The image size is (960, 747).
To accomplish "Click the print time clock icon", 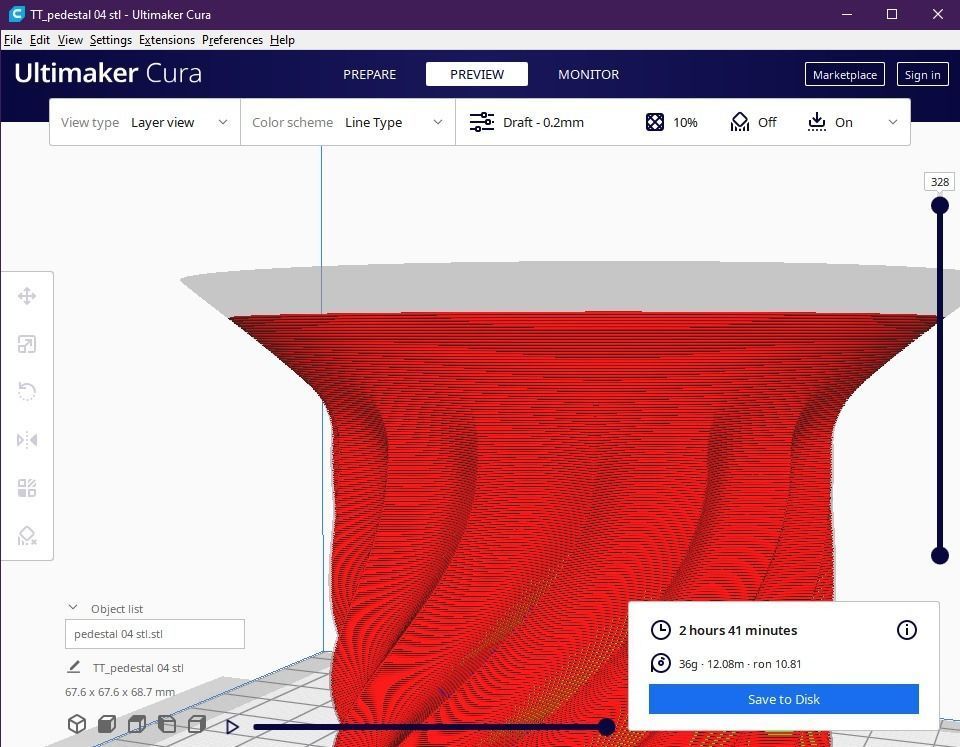I will pos(661,630).
